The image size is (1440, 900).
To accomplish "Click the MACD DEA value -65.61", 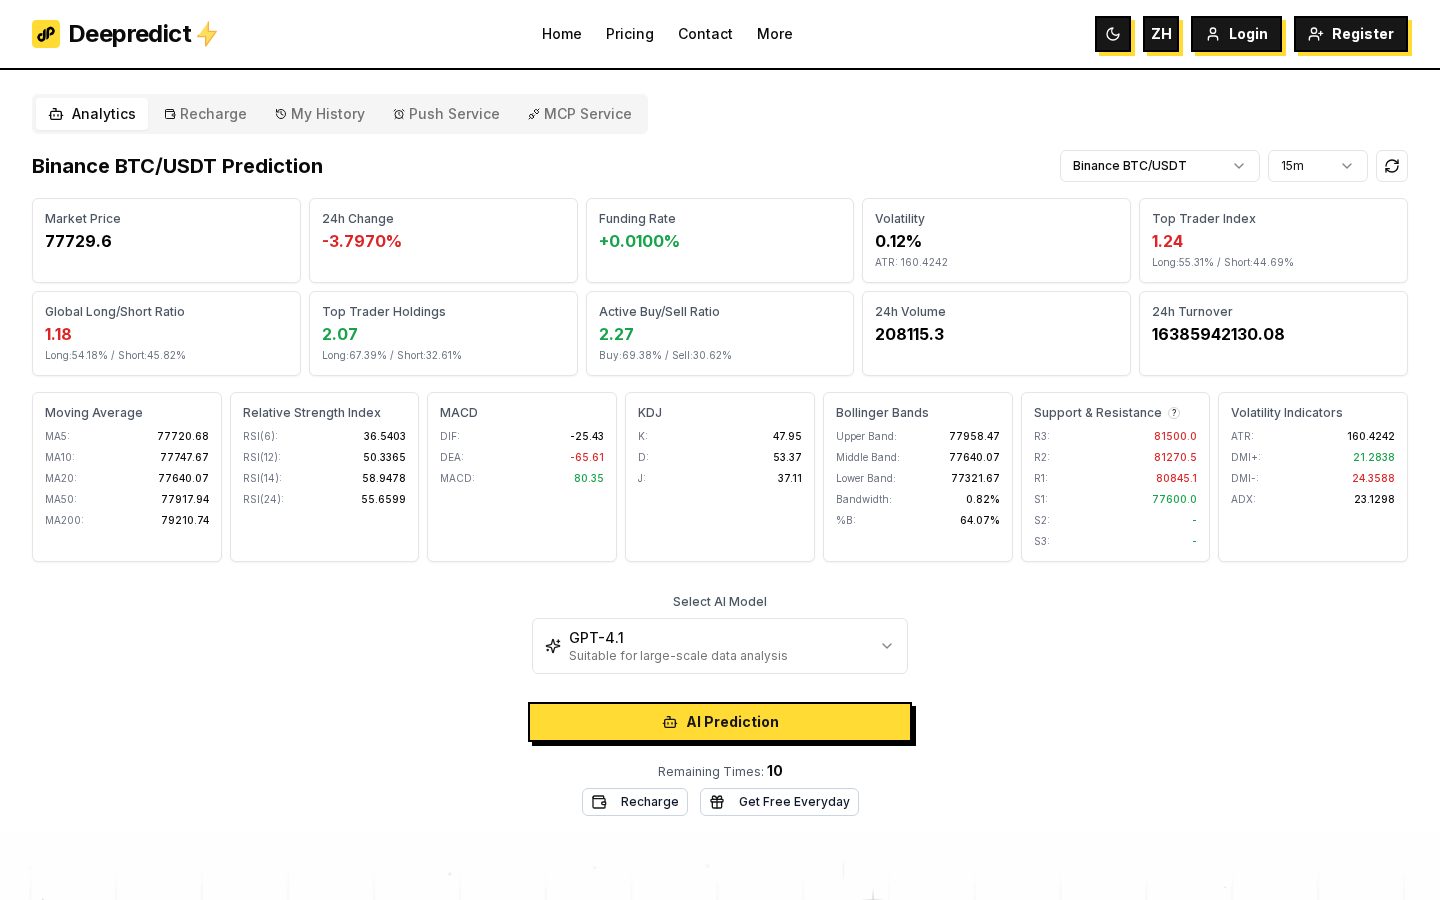I will tap(587, 457).
